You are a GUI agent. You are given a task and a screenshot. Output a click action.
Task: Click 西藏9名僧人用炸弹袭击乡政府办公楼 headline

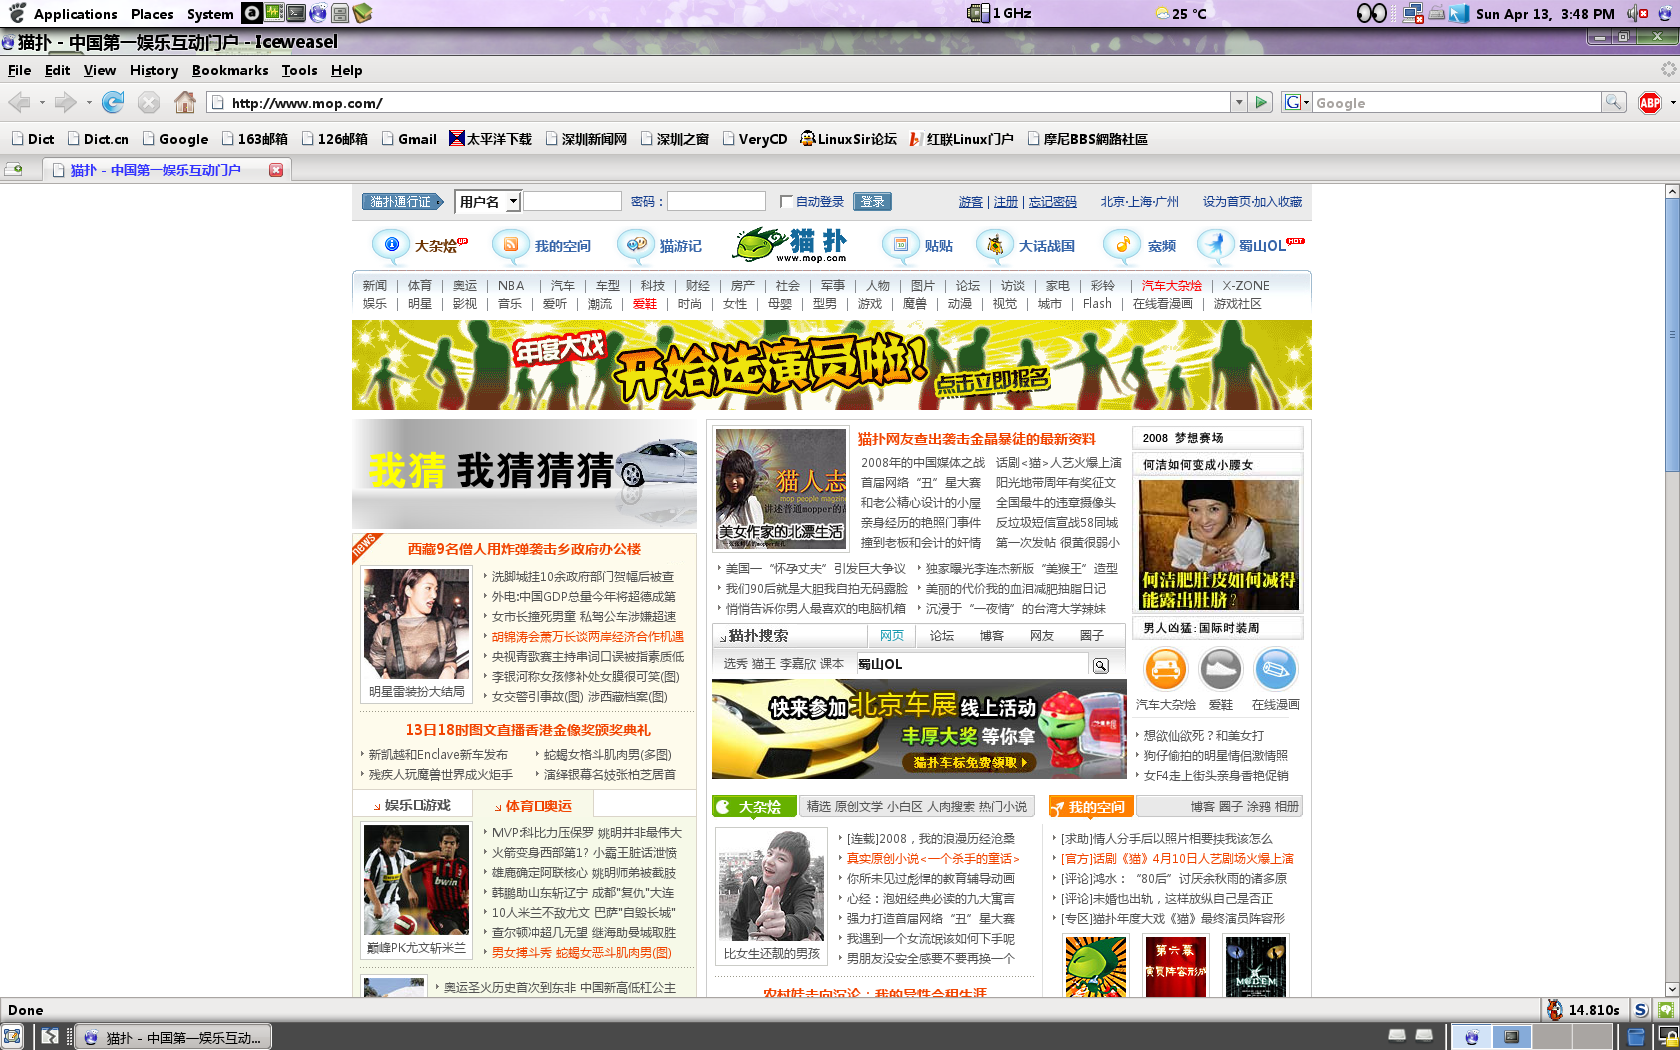[x=524, y=549]
